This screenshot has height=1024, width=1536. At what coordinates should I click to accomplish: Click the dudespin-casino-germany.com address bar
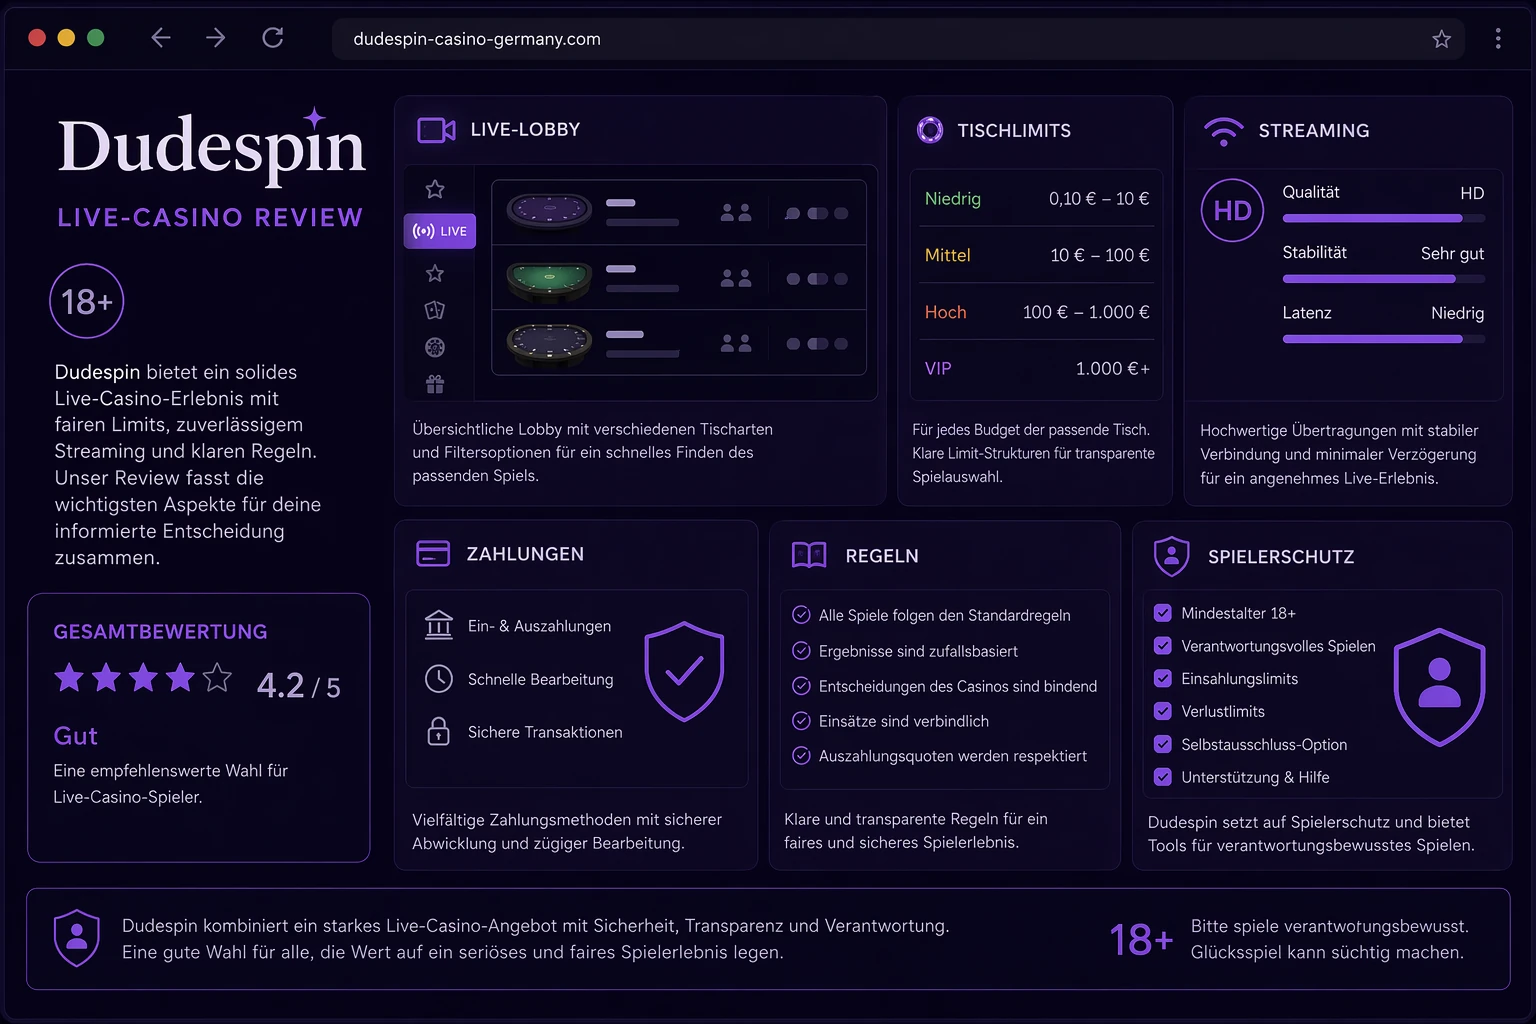click(x=898, y=39)
